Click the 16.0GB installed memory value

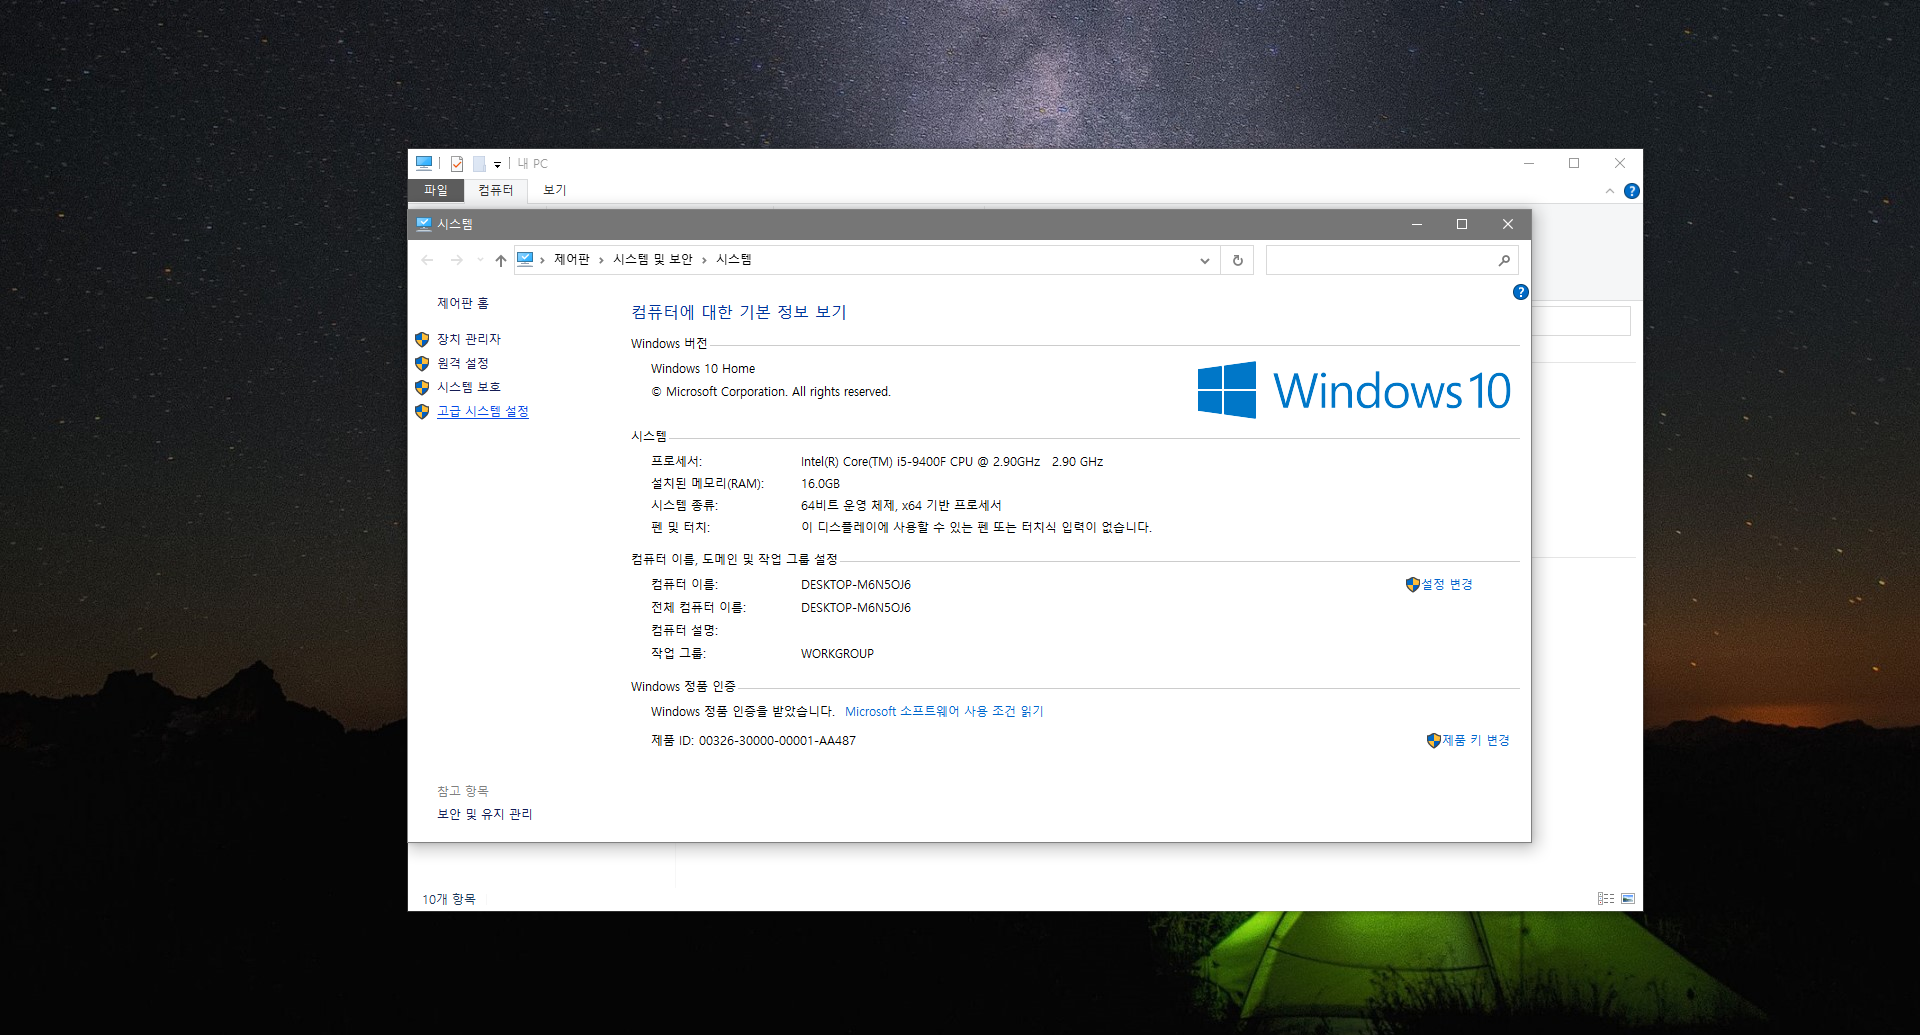(820, 484)
